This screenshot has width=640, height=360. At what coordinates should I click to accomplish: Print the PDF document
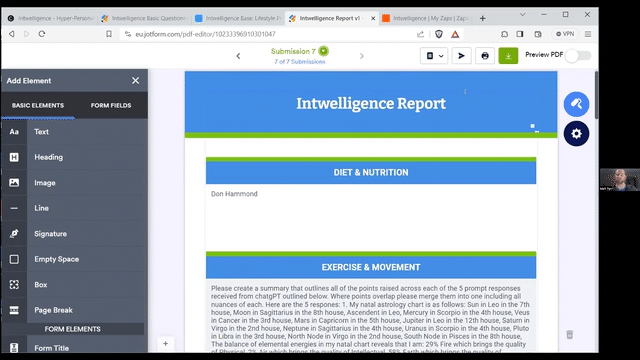(x=485, y=56)
